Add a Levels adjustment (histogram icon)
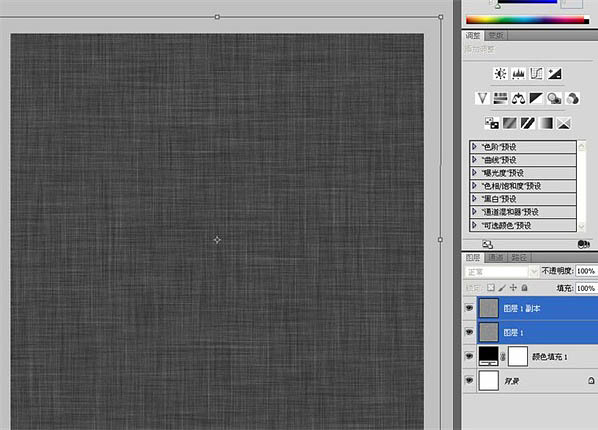Viewport: 598px width, 430px height. pos(518,74)
